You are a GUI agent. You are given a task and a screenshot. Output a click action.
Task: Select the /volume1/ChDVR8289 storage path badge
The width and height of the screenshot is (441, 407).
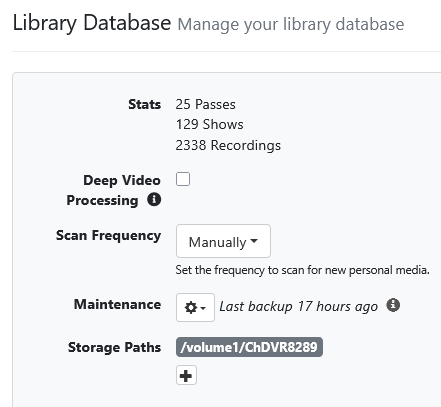pos(249,347)
